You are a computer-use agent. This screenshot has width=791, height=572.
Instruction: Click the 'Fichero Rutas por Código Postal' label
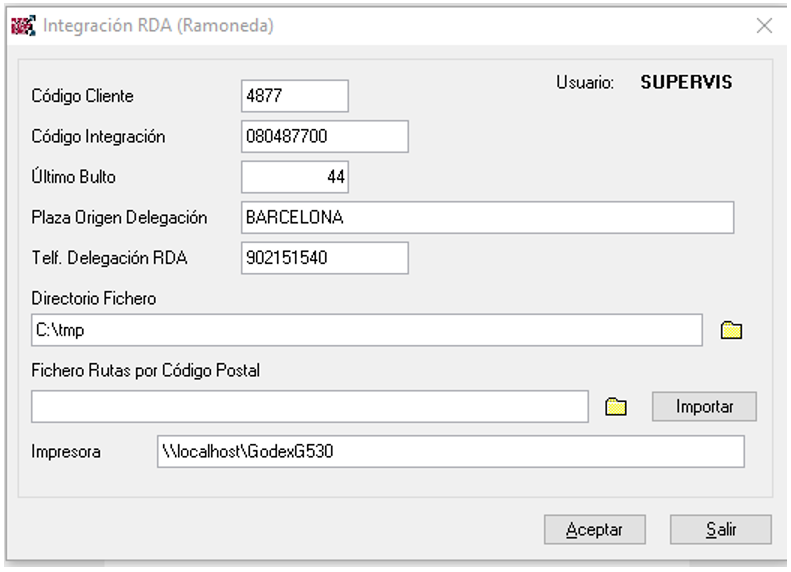pyautogui.click(x=145, y=370)
